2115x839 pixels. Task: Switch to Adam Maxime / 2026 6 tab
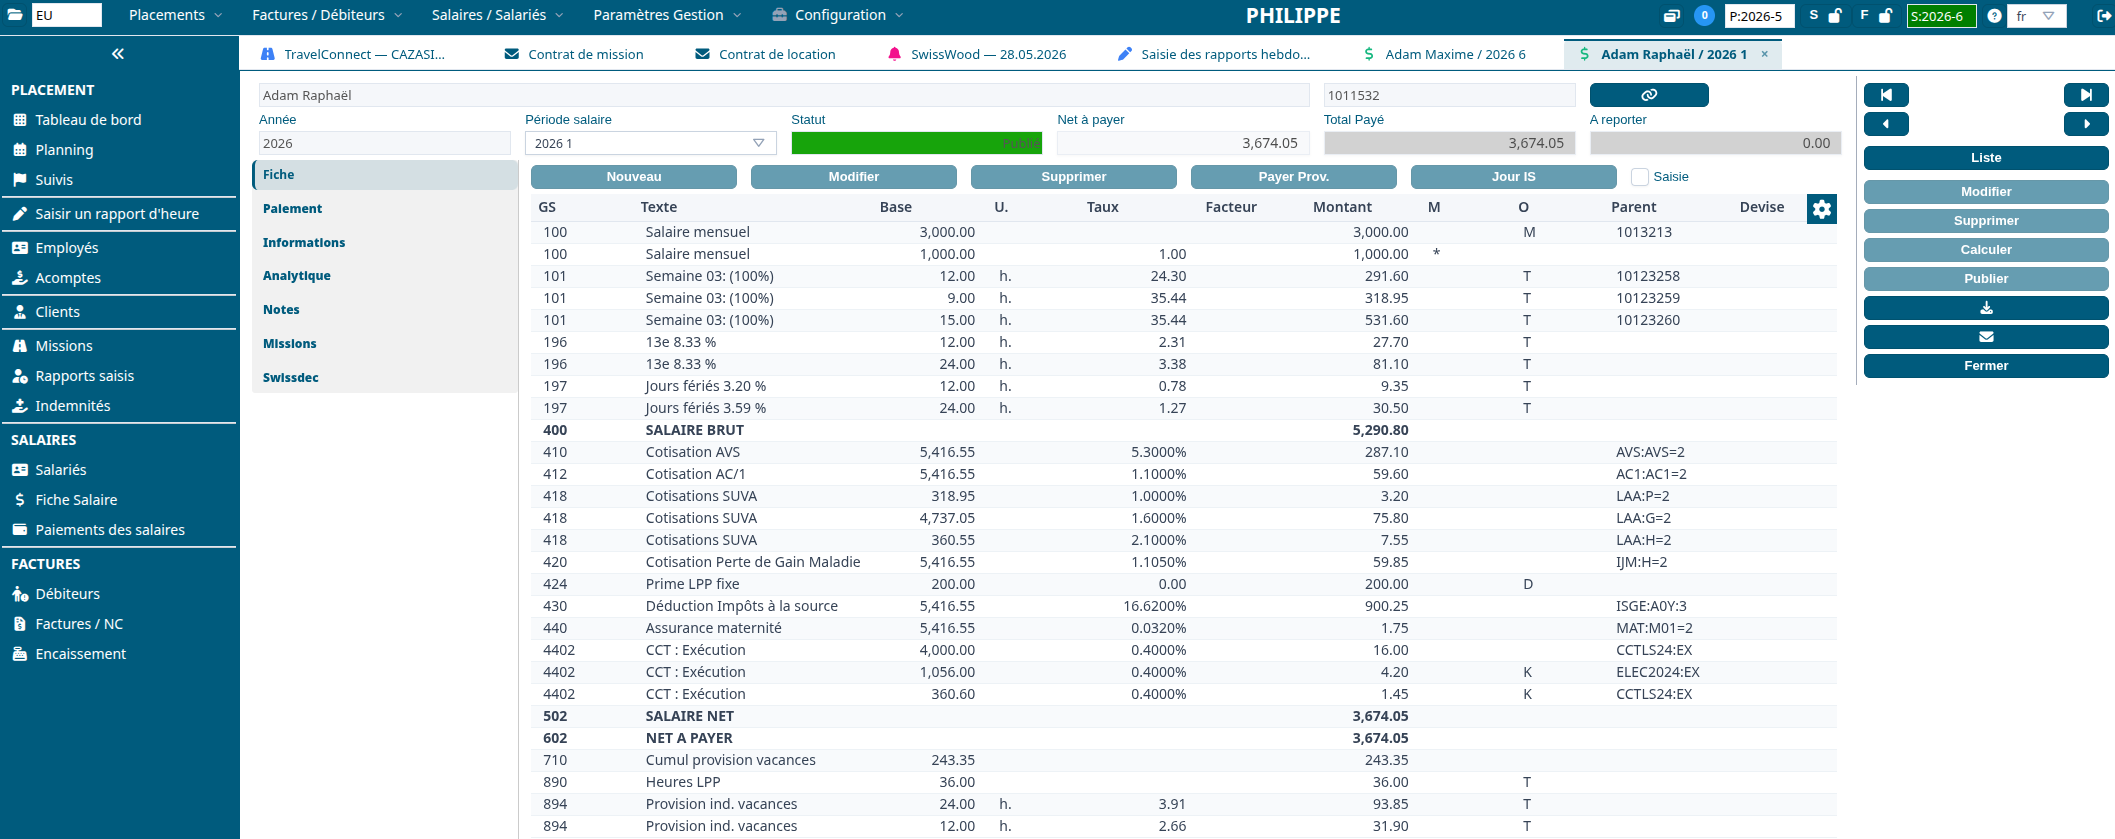click(1445, 54)
